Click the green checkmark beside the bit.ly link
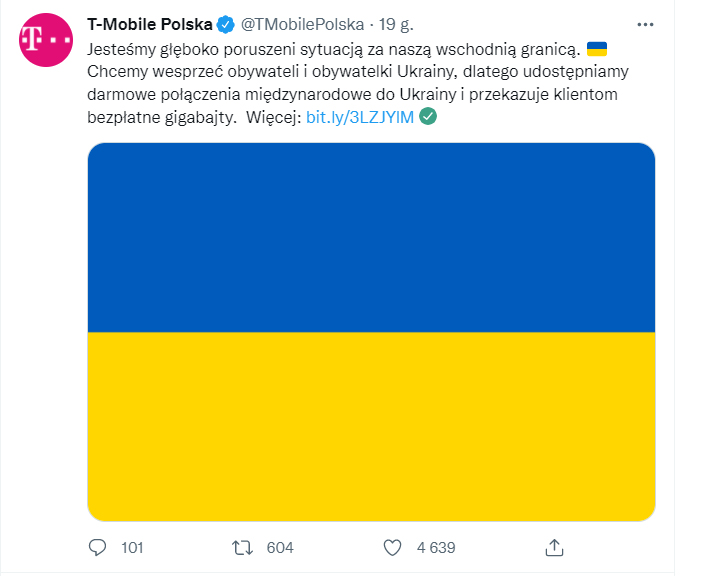 tap(428, 117)
